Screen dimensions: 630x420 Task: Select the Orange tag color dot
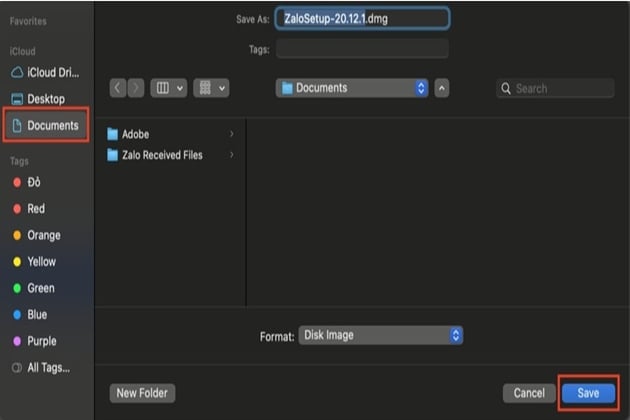(17, 235)
